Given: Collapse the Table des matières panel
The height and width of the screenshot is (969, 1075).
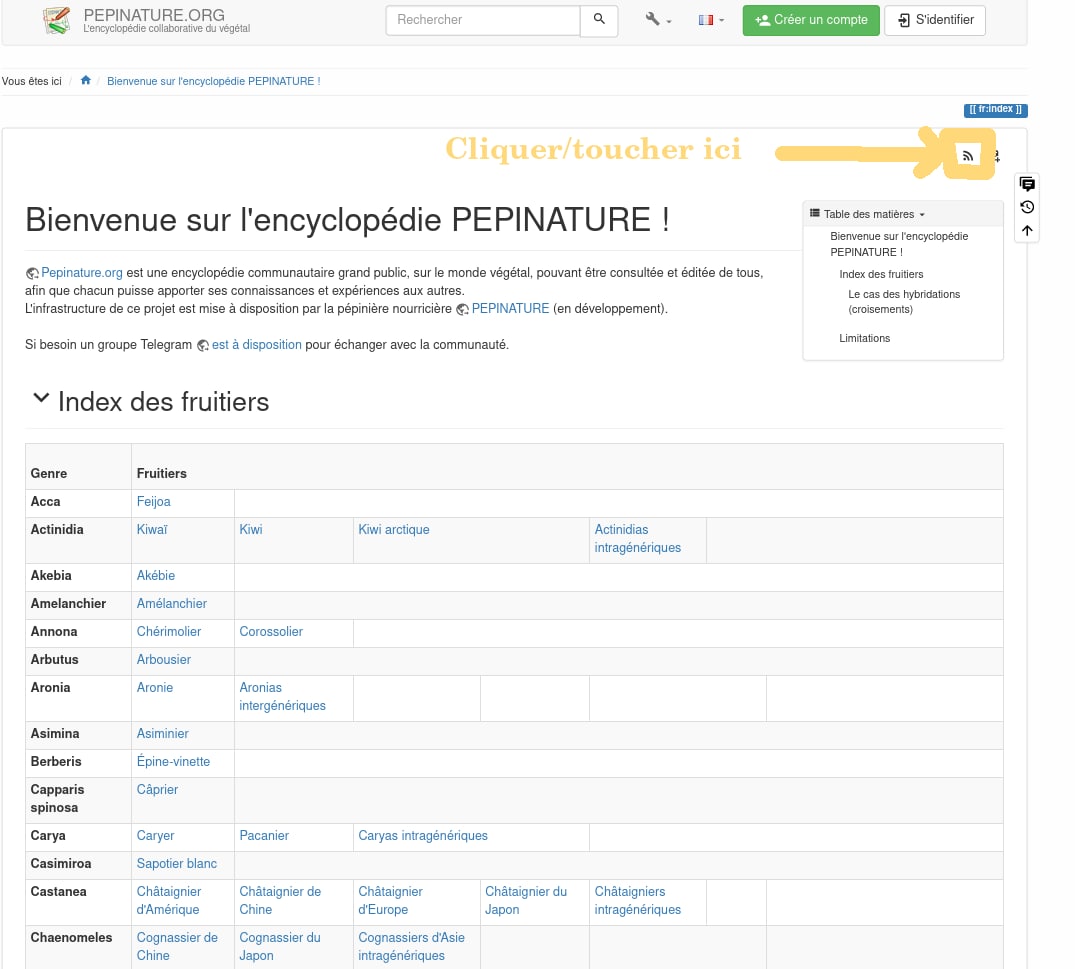Looking at the screenshot, I should point(868,214).
